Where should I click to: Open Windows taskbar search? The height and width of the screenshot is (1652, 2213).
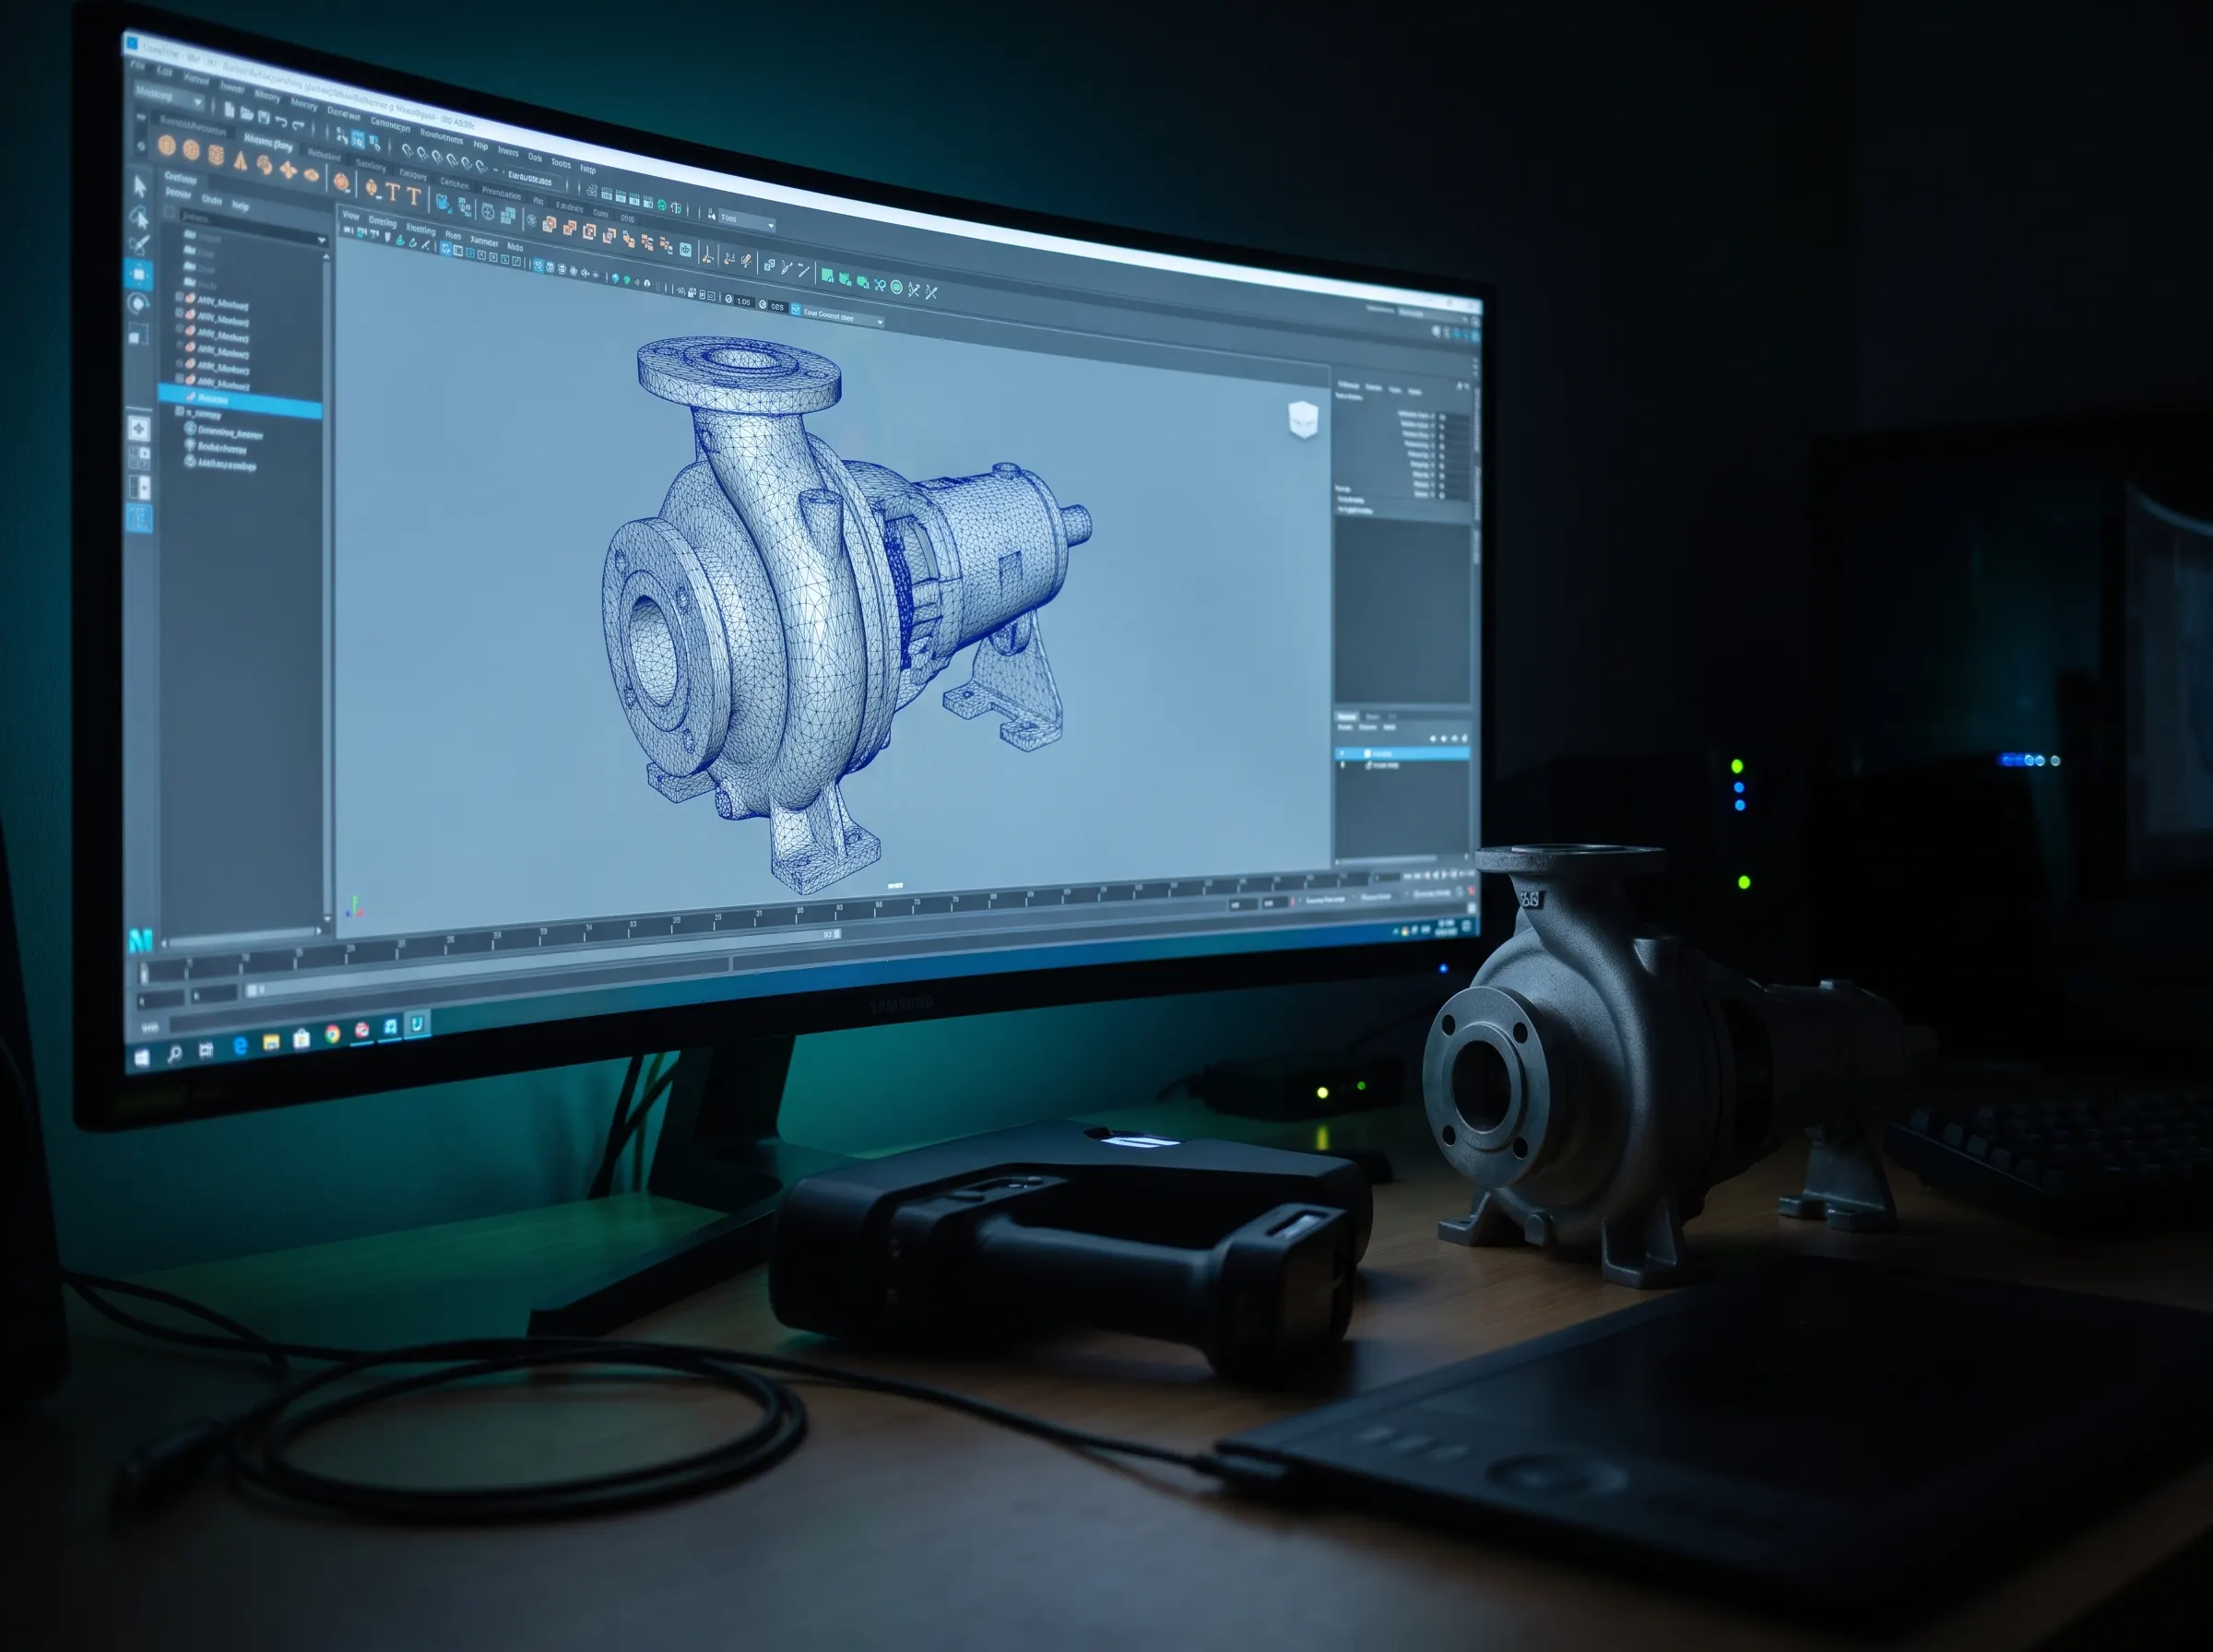(x=175, y=1054)
